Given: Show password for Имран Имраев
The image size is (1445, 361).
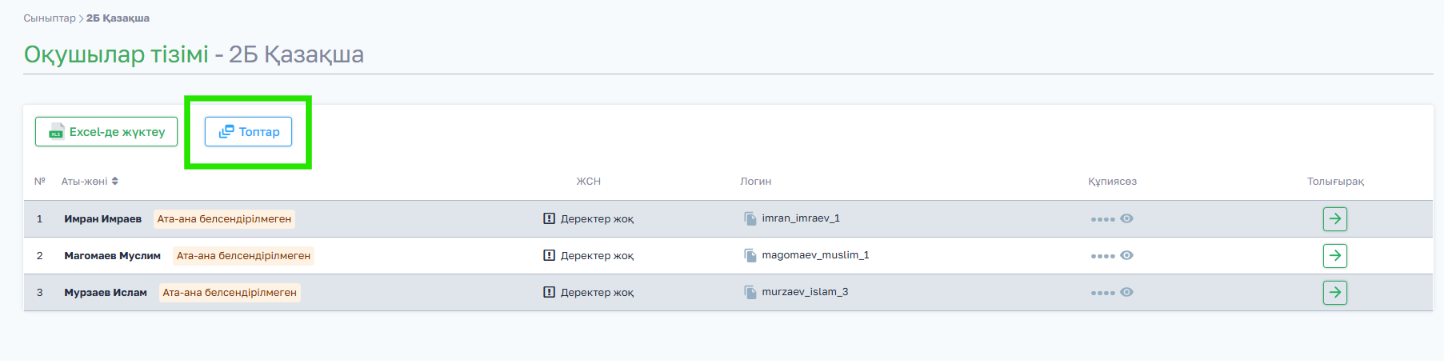Looking at the screenshot, I should coord(1127,218).
